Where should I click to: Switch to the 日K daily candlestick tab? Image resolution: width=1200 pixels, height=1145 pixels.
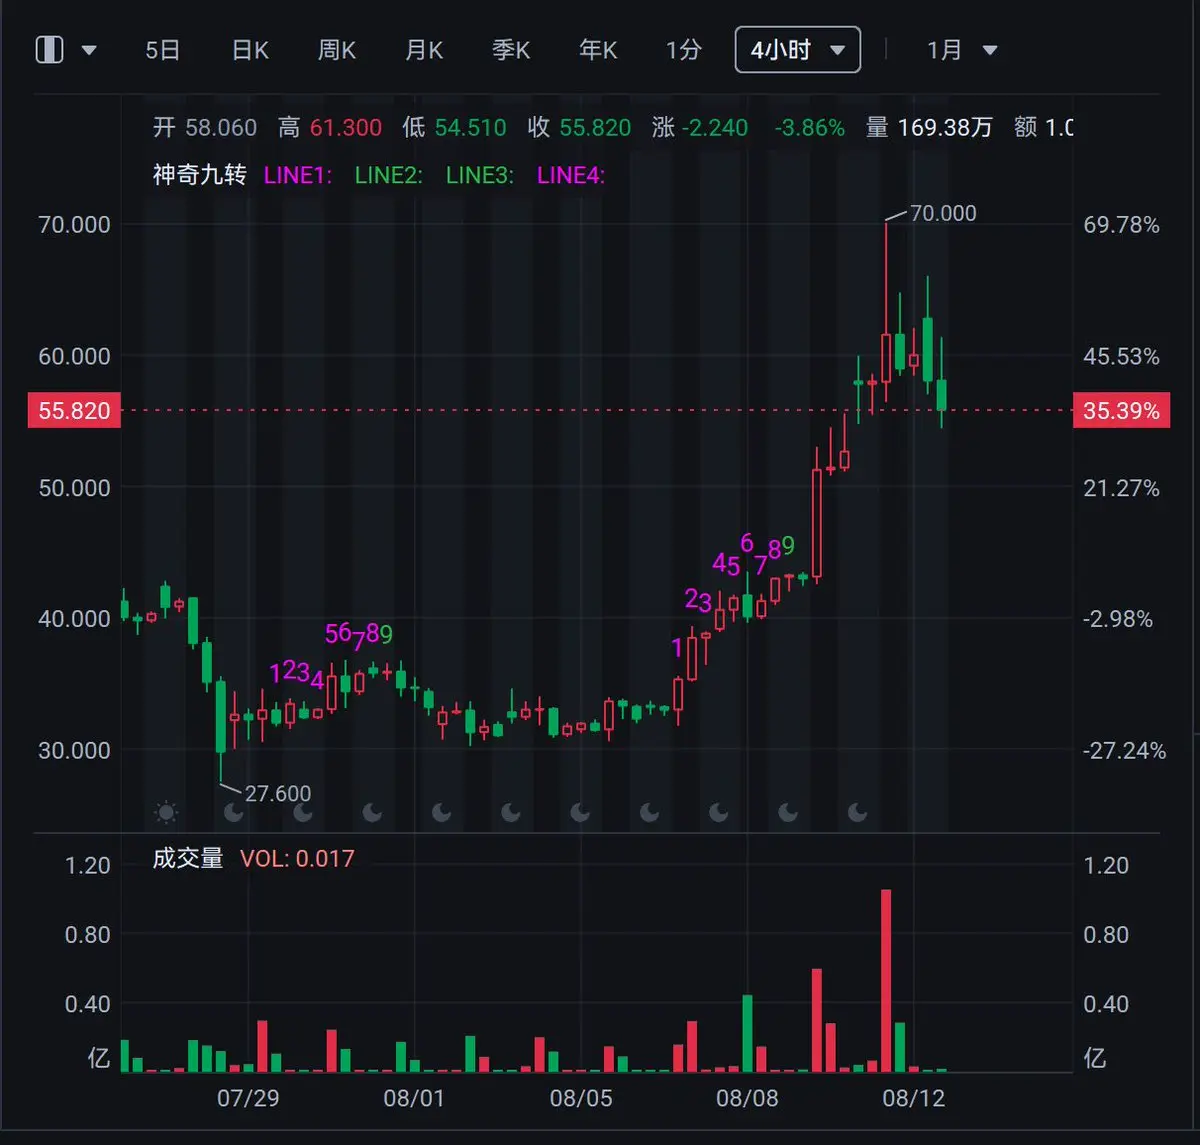(250, 50)
